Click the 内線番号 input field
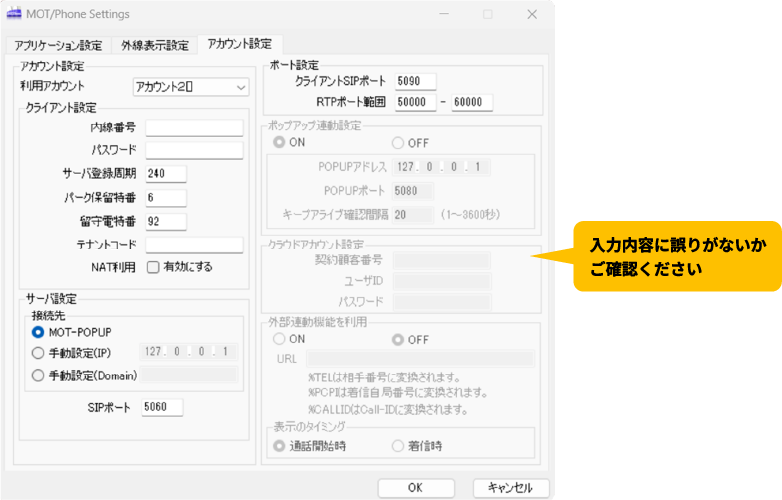 pos(194,128)
